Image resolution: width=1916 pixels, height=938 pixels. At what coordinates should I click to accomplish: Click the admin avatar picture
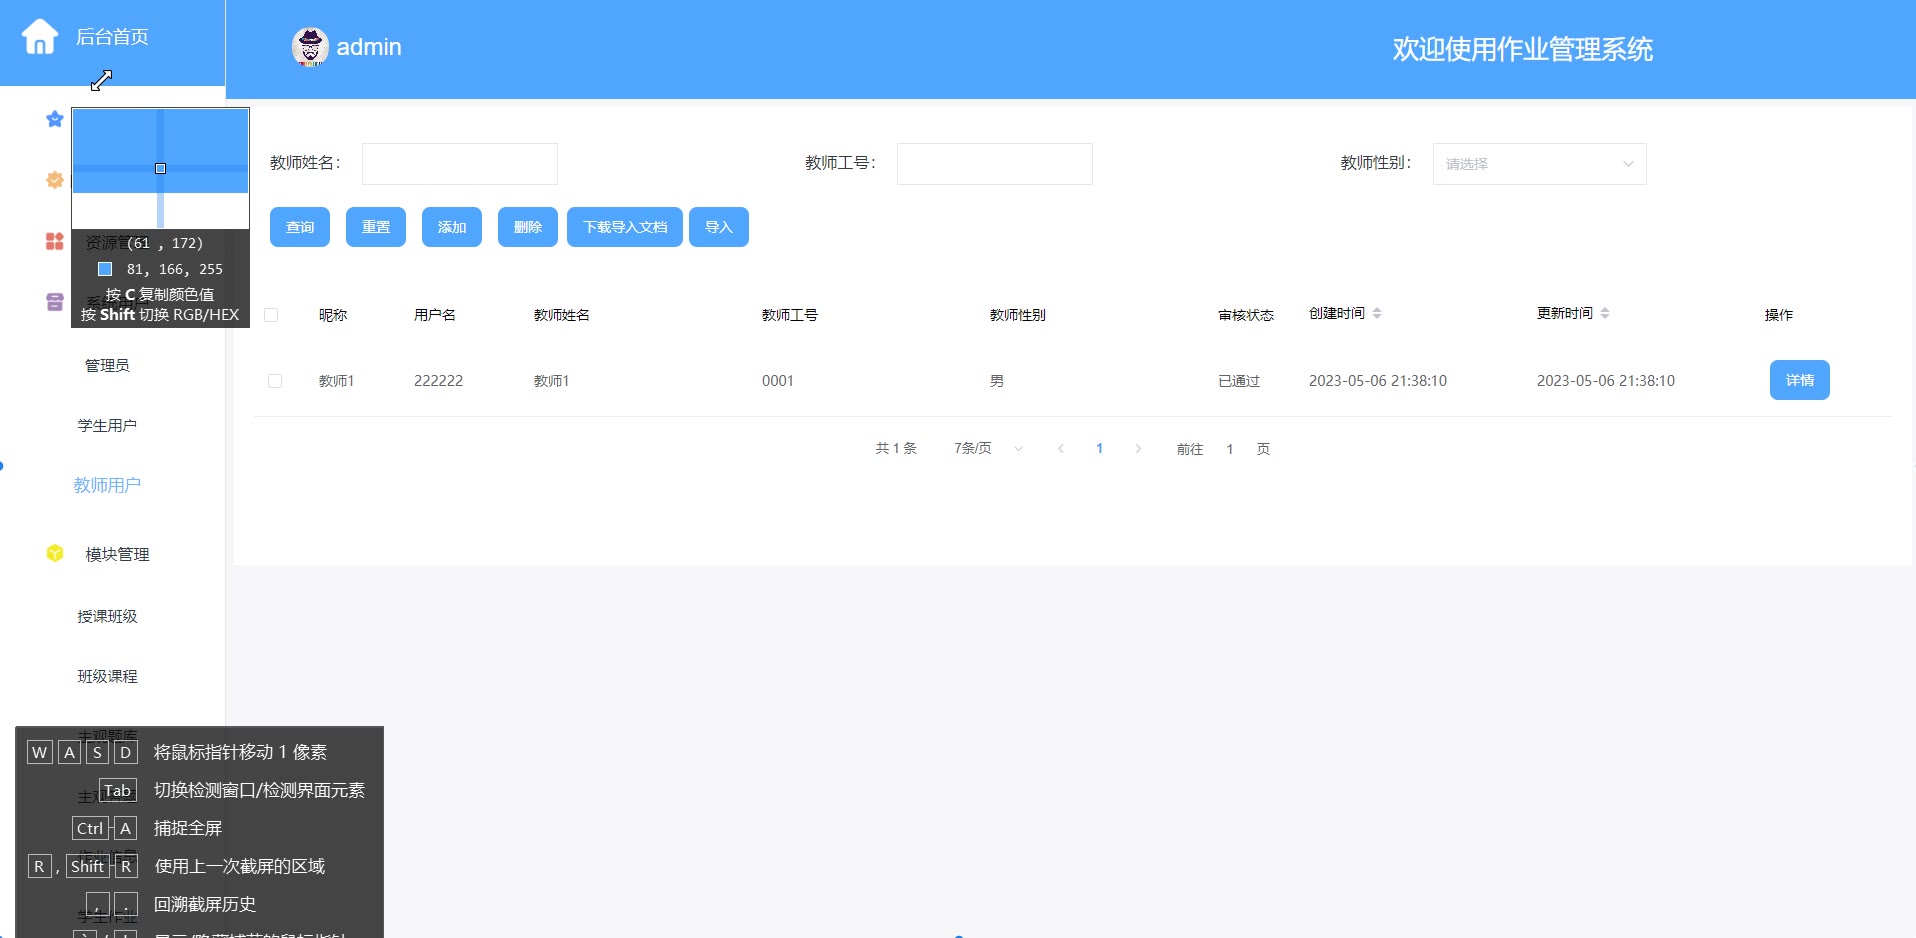(310, 47)
